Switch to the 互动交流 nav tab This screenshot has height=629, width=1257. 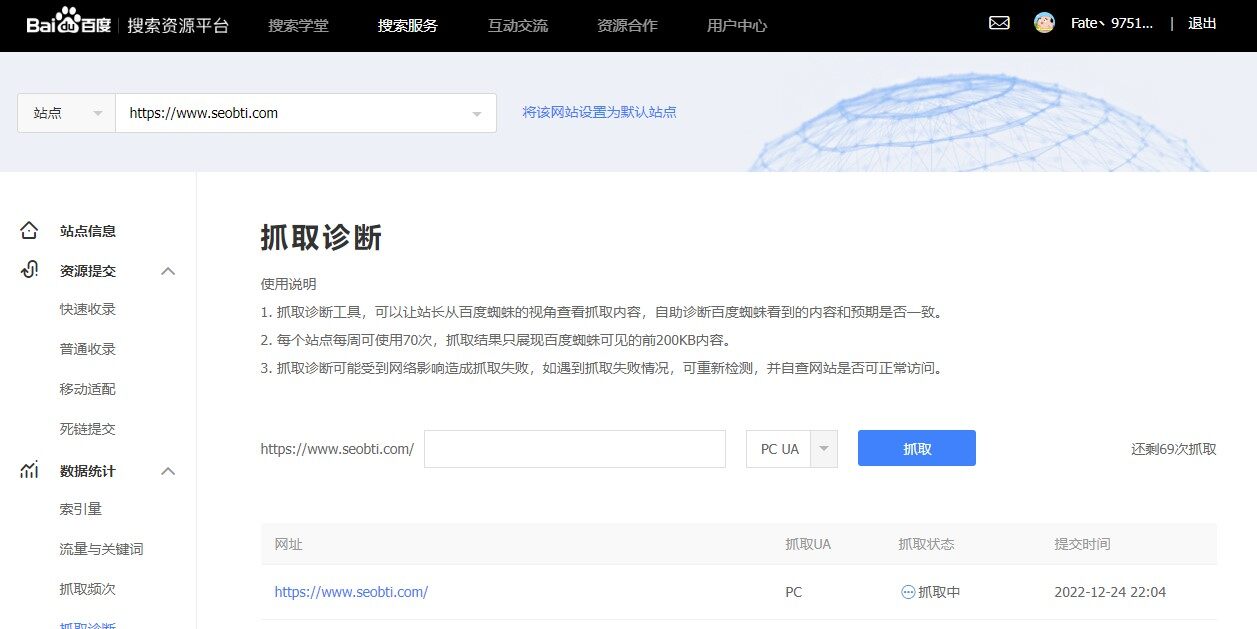coord(517,25)
